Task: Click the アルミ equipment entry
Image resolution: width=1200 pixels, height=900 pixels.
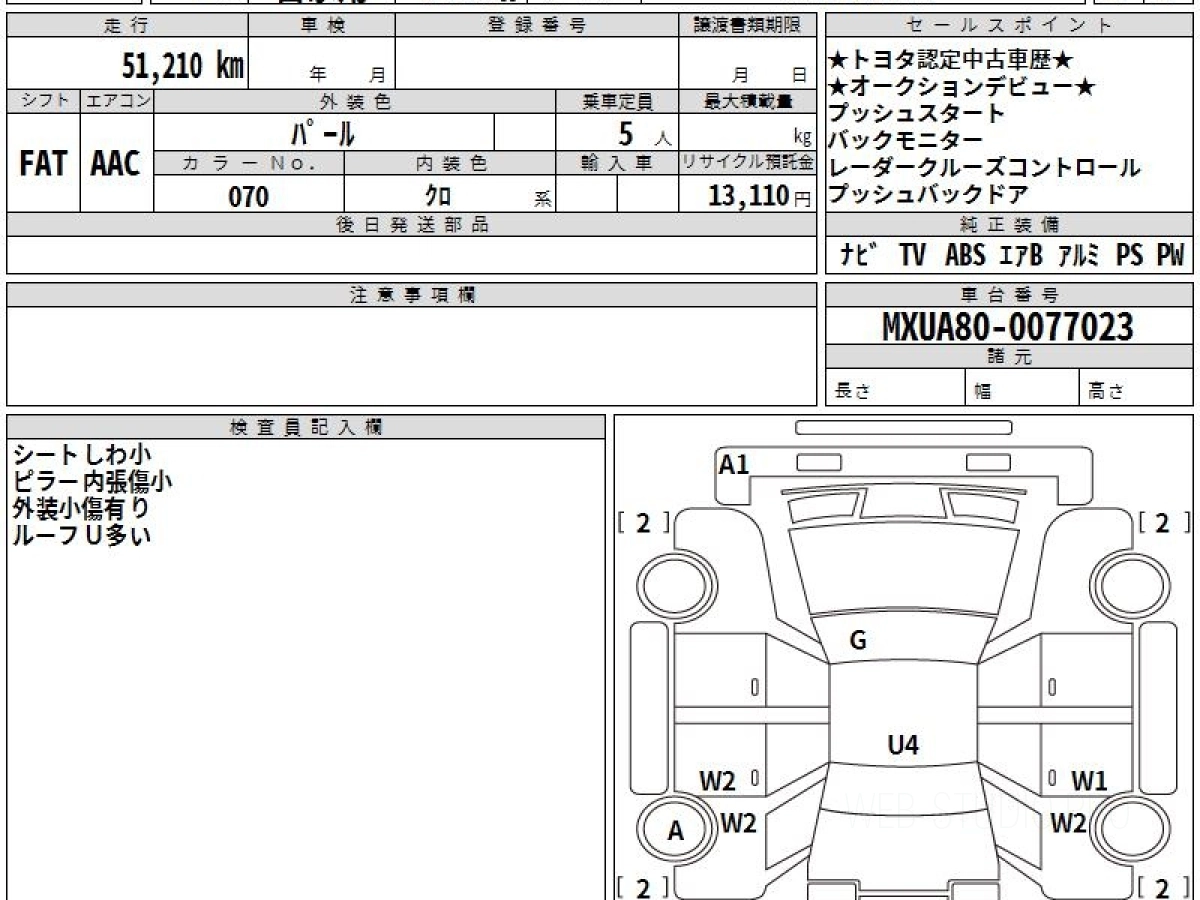Action: tap(1078, 255)
